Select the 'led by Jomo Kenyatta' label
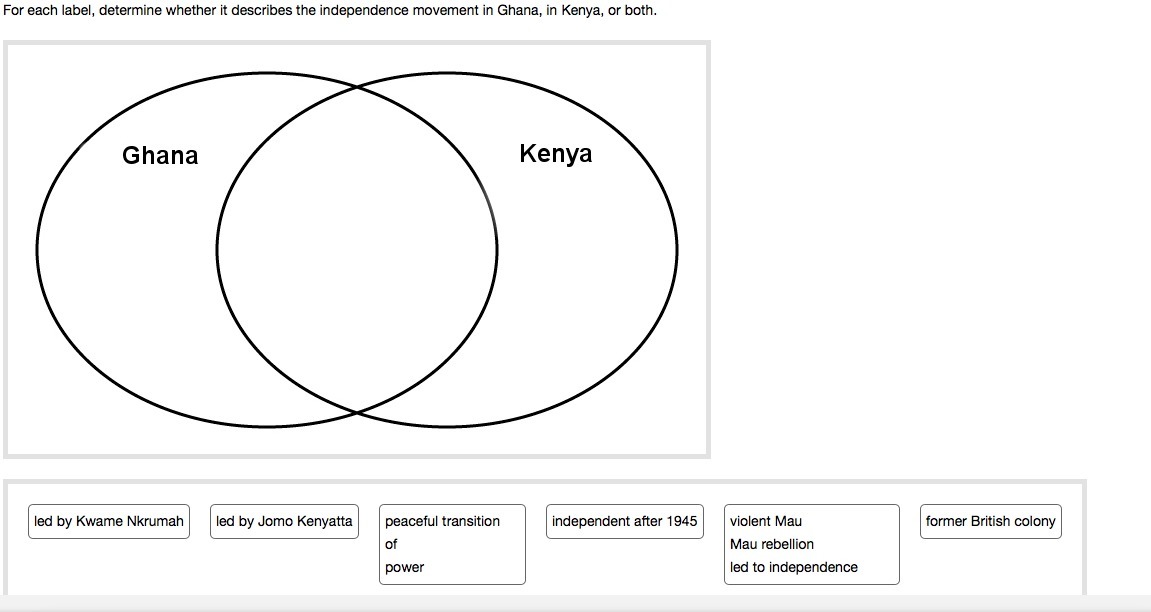The image size is (1151, 612). click(284, 521)
